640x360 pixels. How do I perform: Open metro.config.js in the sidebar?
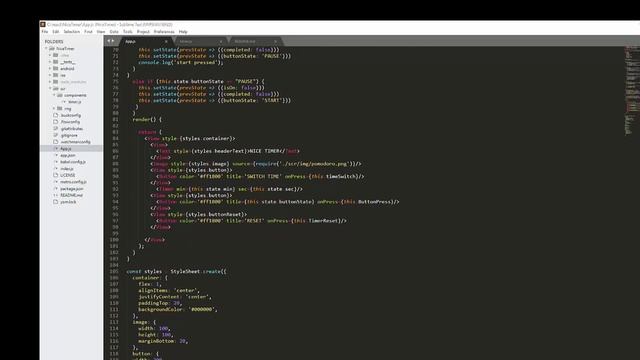tap(73, 182)
